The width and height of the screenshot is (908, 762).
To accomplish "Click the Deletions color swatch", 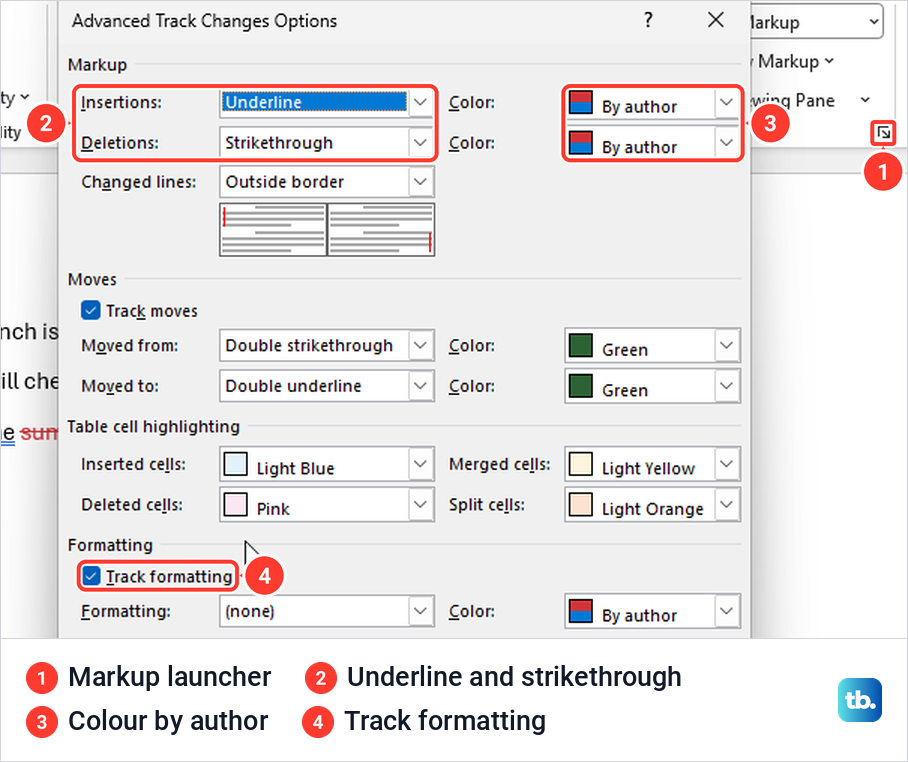I will pos(580,142).
